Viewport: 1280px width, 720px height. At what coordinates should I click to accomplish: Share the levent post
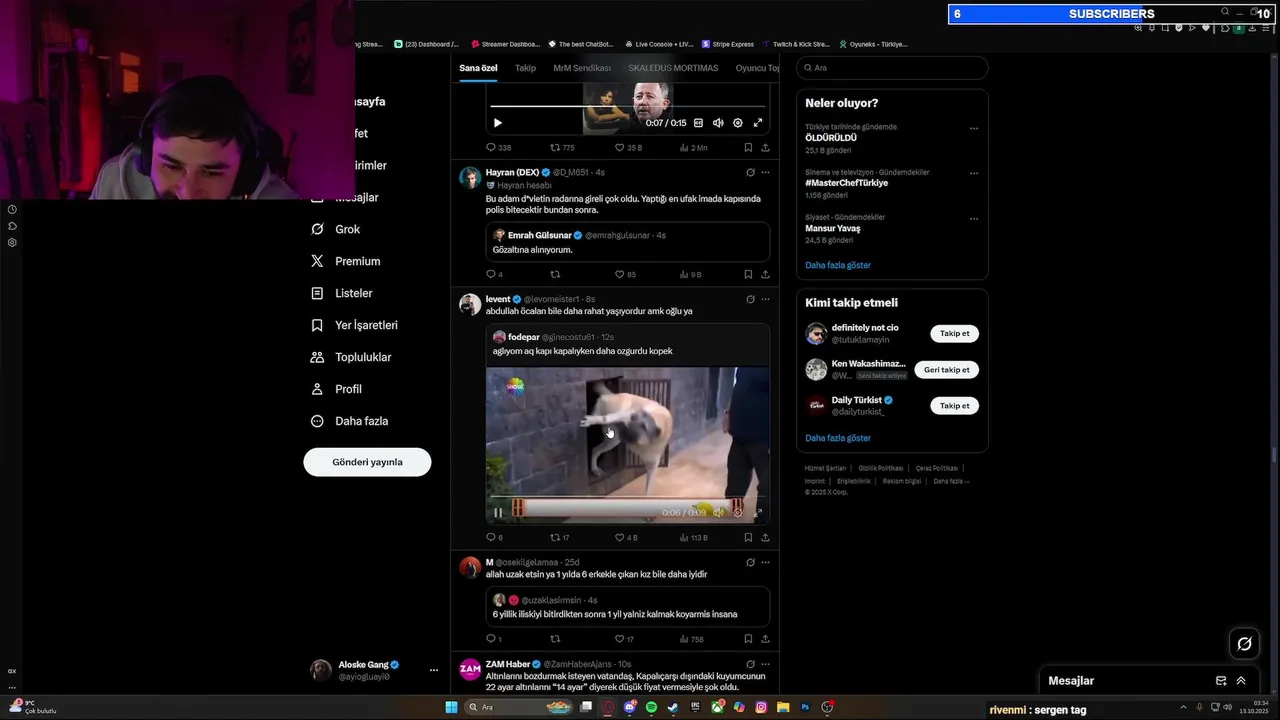pos(765,538)
